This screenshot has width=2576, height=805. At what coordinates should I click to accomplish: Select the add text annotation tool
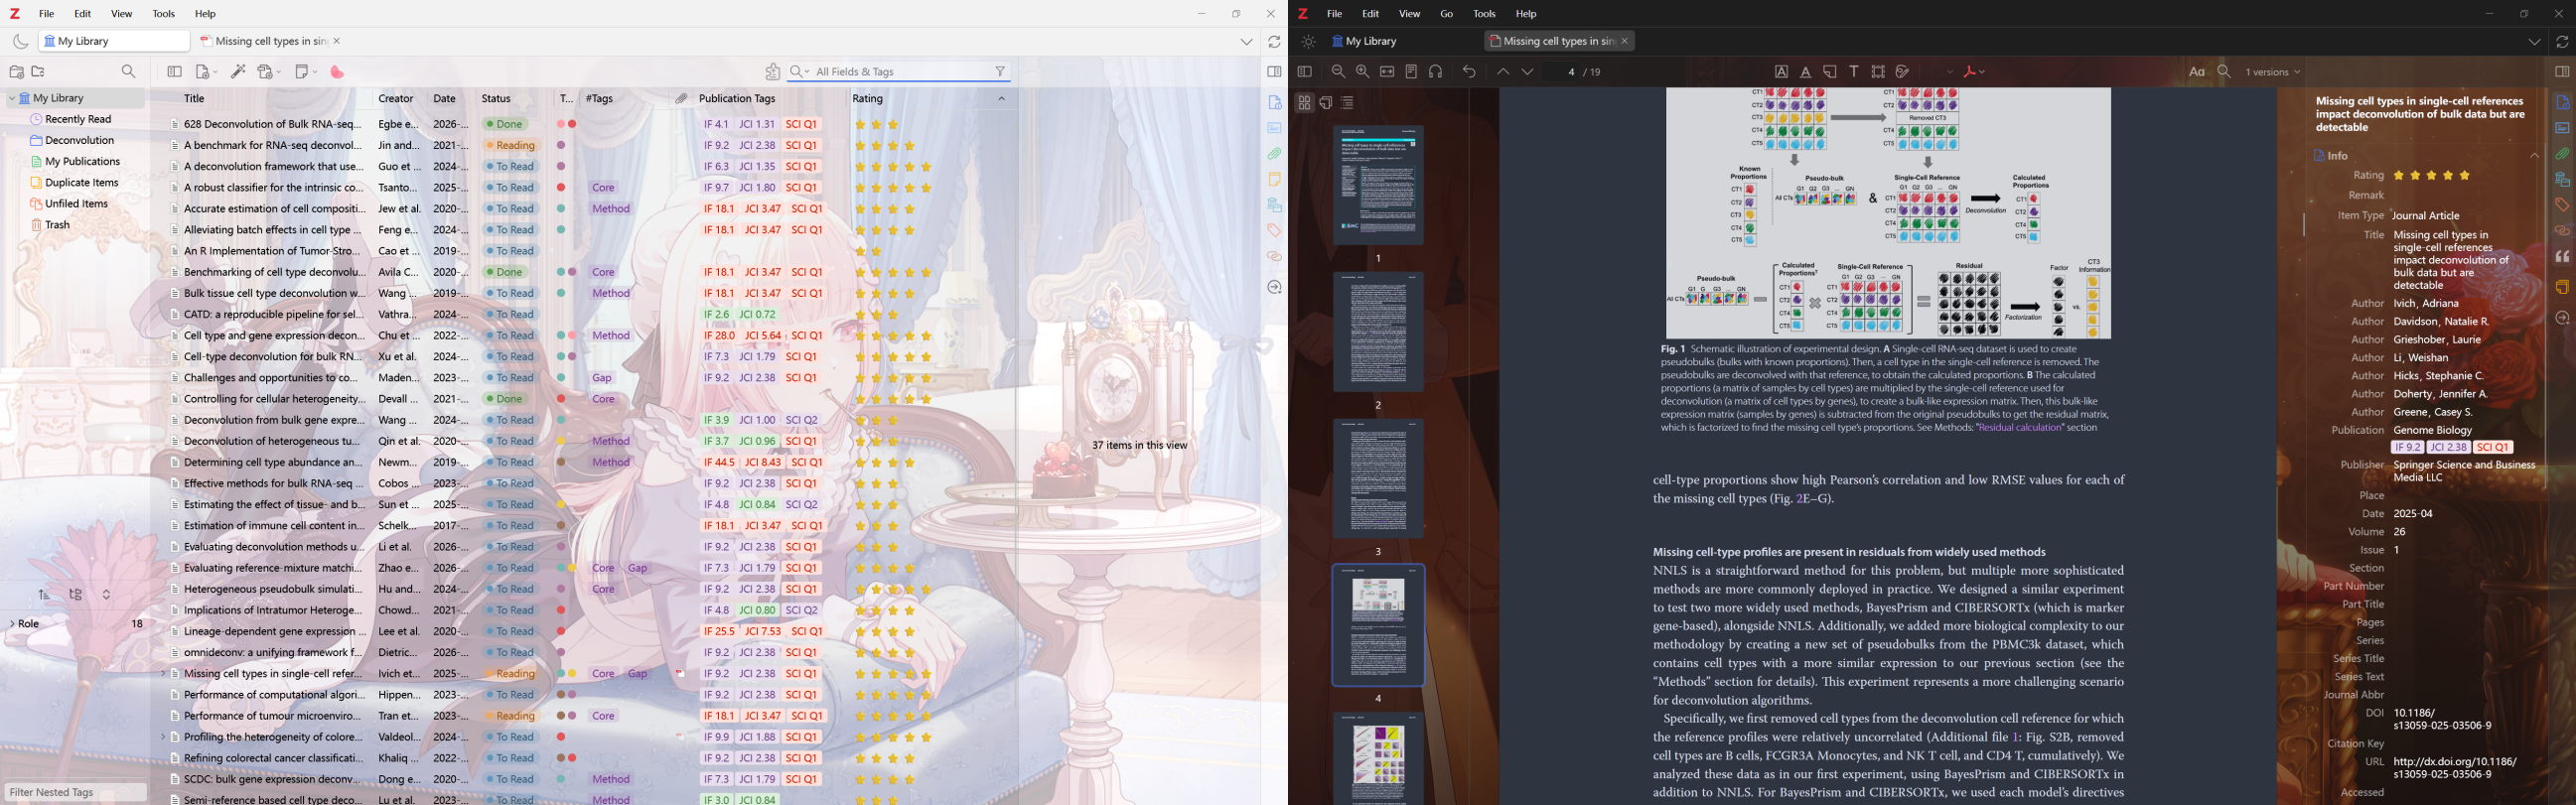1854,72
